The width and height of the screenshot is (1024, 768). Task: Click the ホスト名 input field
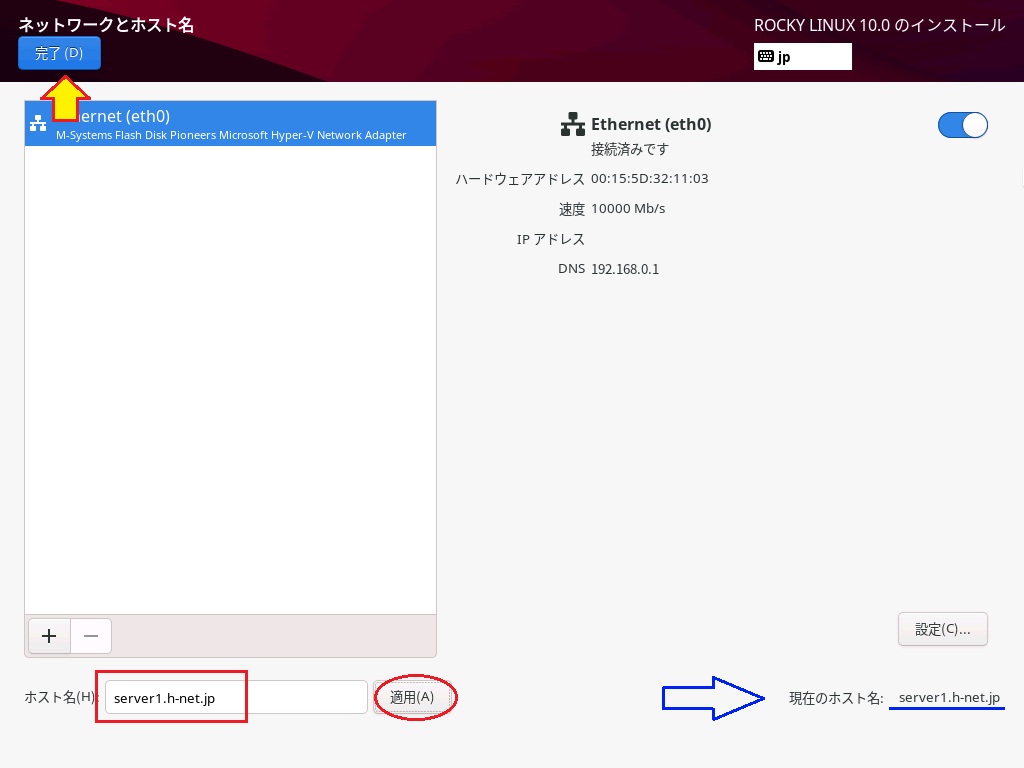(x=236, y=698)
